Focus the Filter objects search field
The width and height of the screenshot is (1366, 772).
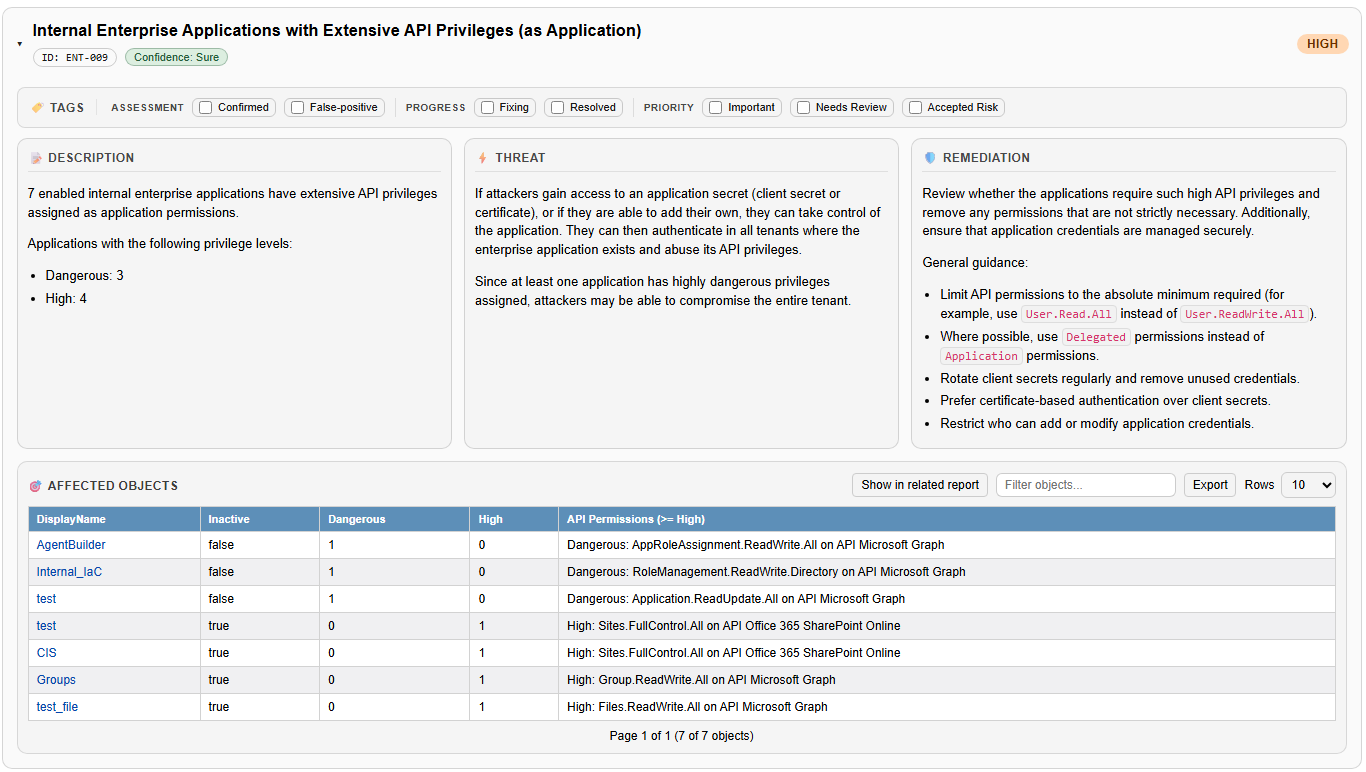click(1085, 485)
